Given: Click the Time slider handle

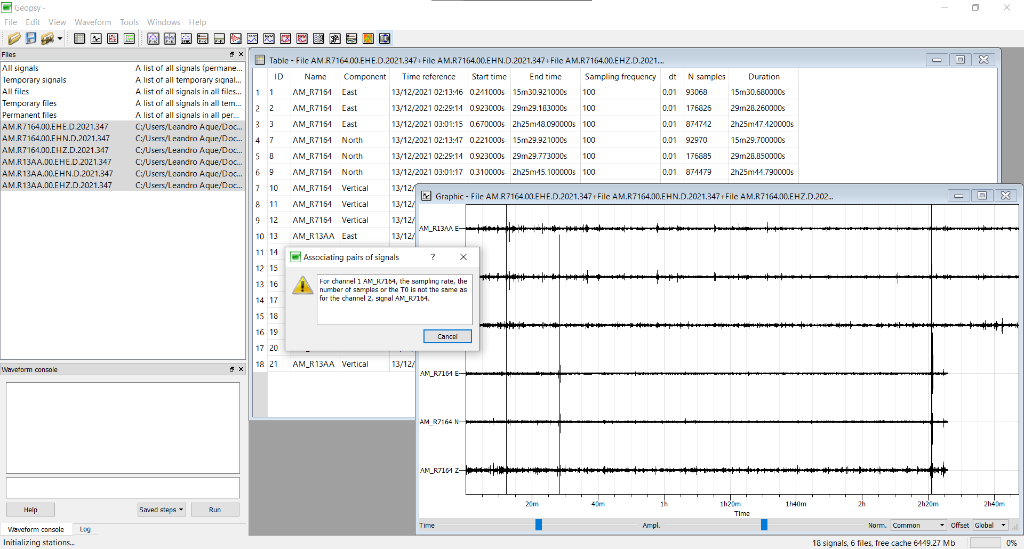Looking at the screenshot, I should pos(538,524).
